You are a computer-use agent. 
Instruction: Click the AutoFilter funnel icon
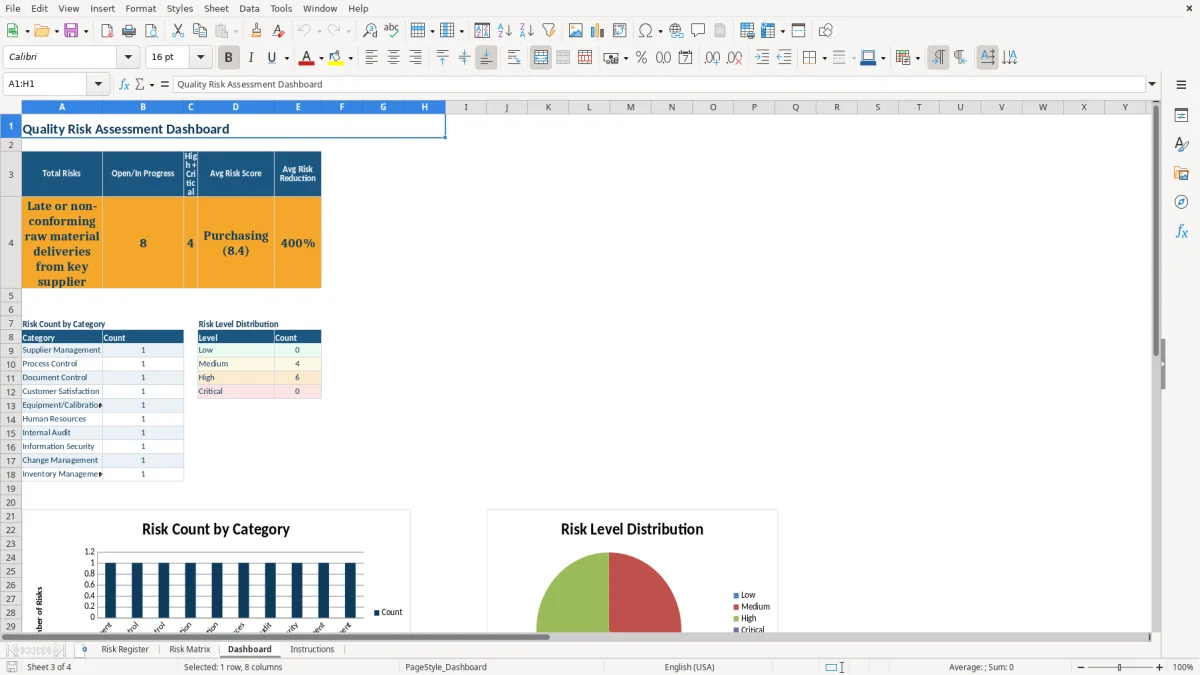point(549,30)
